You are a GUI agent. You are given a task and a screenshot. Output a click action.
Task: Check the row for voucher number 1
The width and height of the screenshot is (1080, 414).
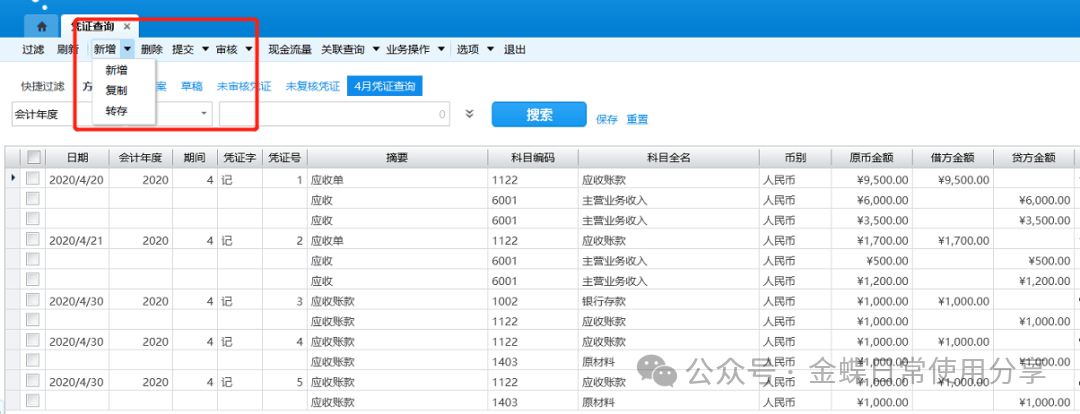[x=33, y=179]
